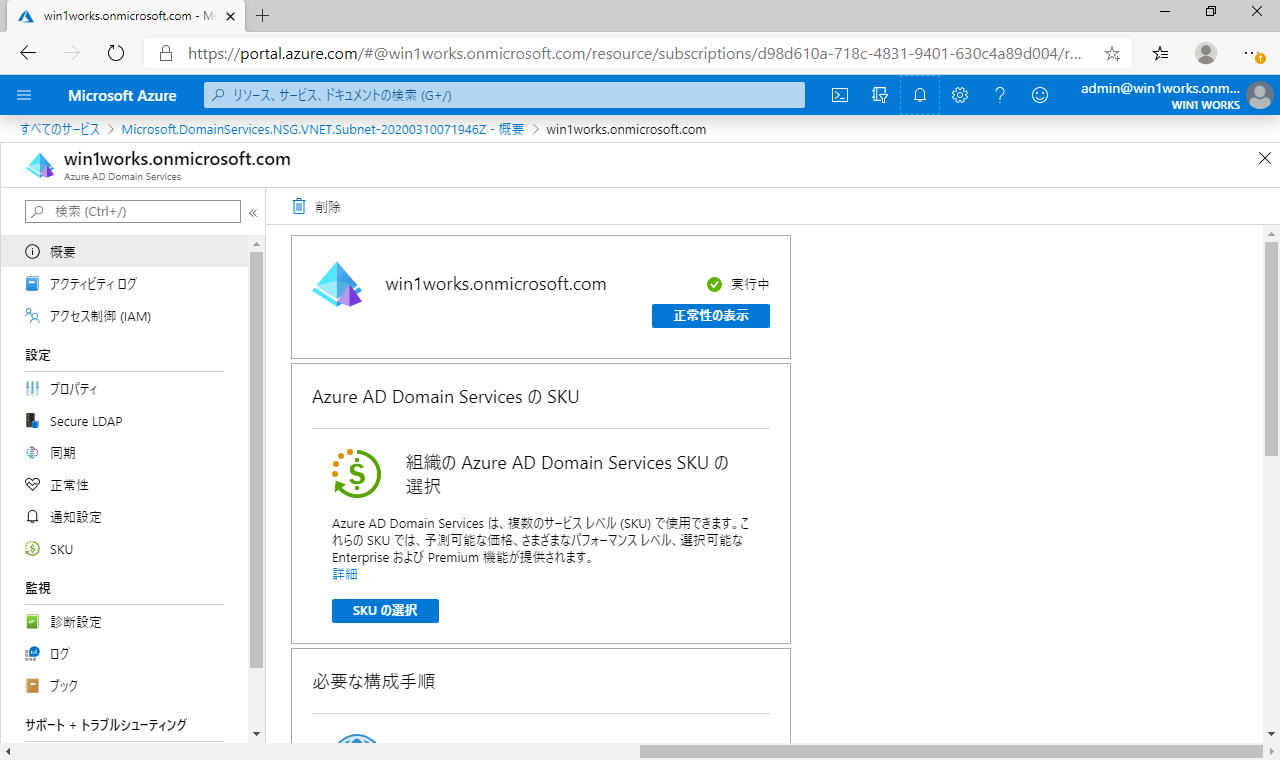Follow the 詳細 link in SKU card
Screen dimensions: 1280x760
[x=345, y=574]
